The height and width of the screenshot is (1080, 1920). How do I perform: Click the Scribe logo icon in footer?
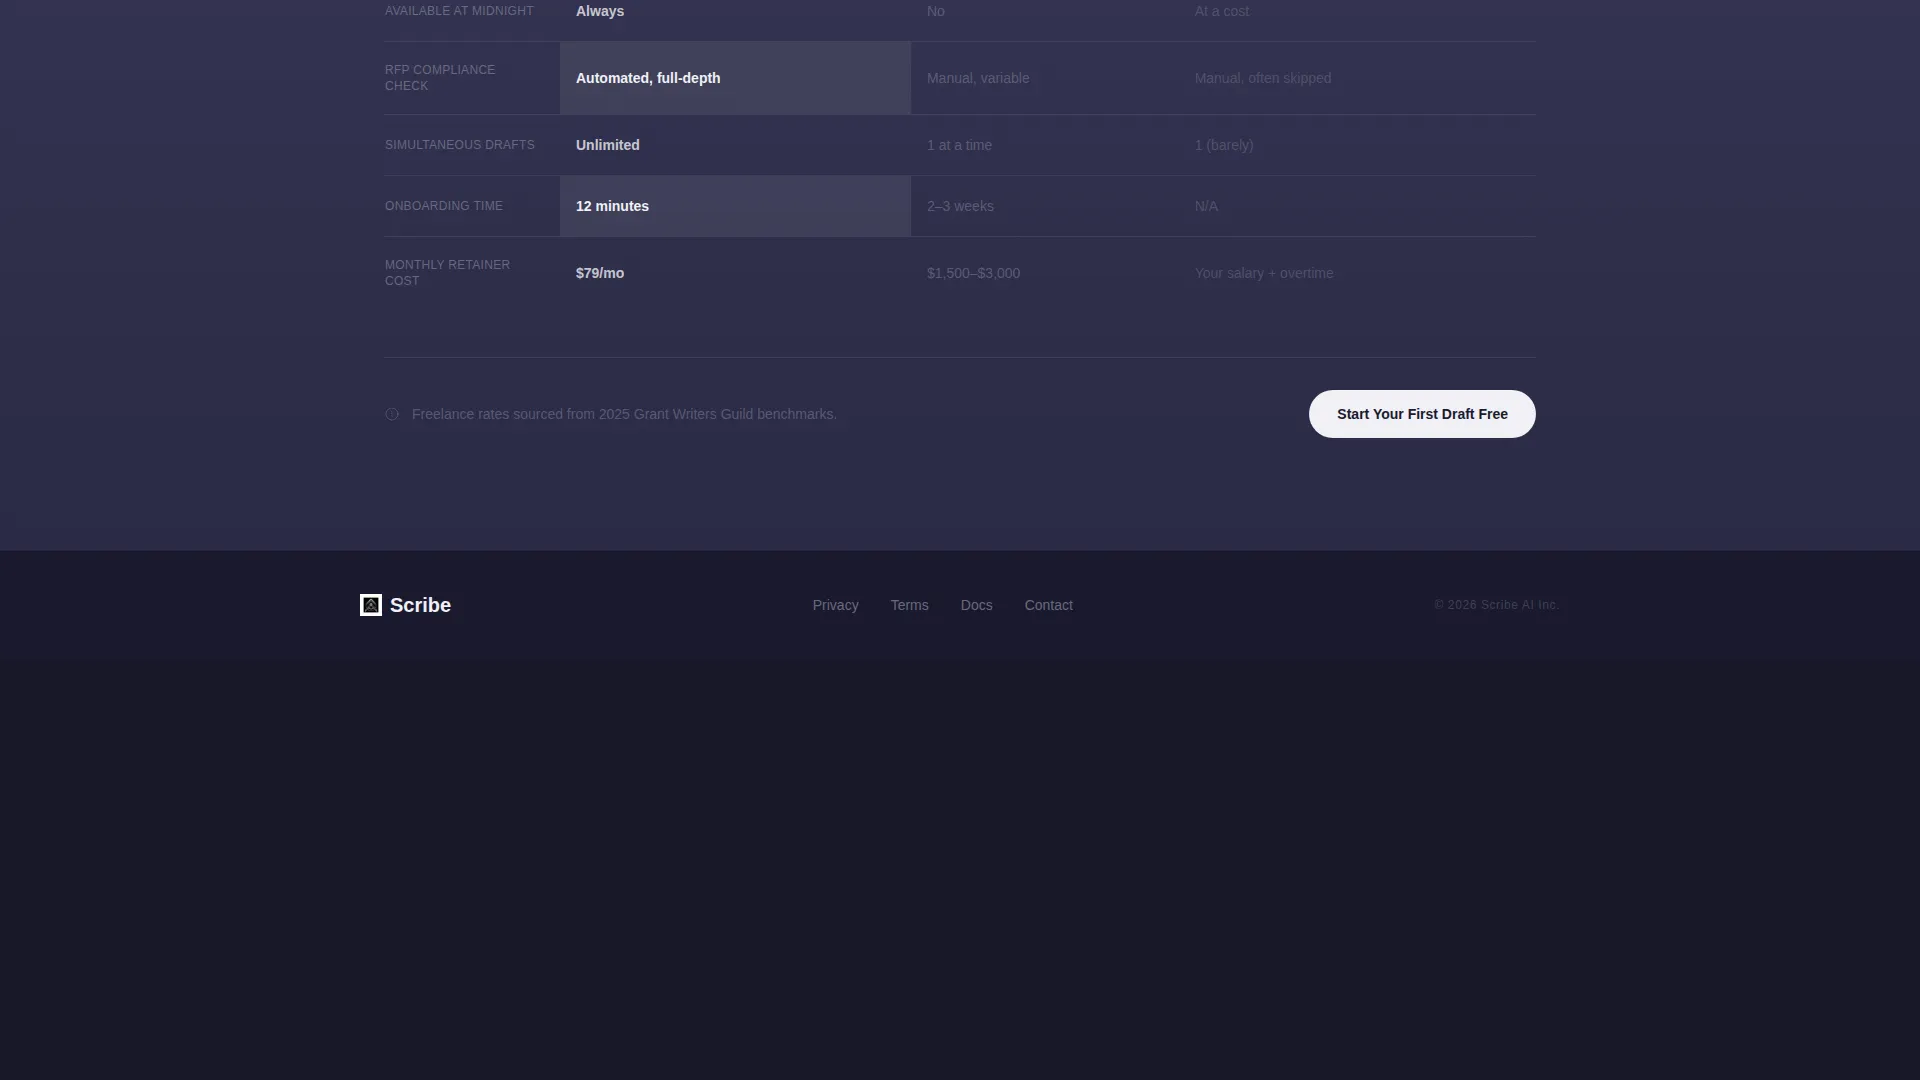[x=371, y=605]
